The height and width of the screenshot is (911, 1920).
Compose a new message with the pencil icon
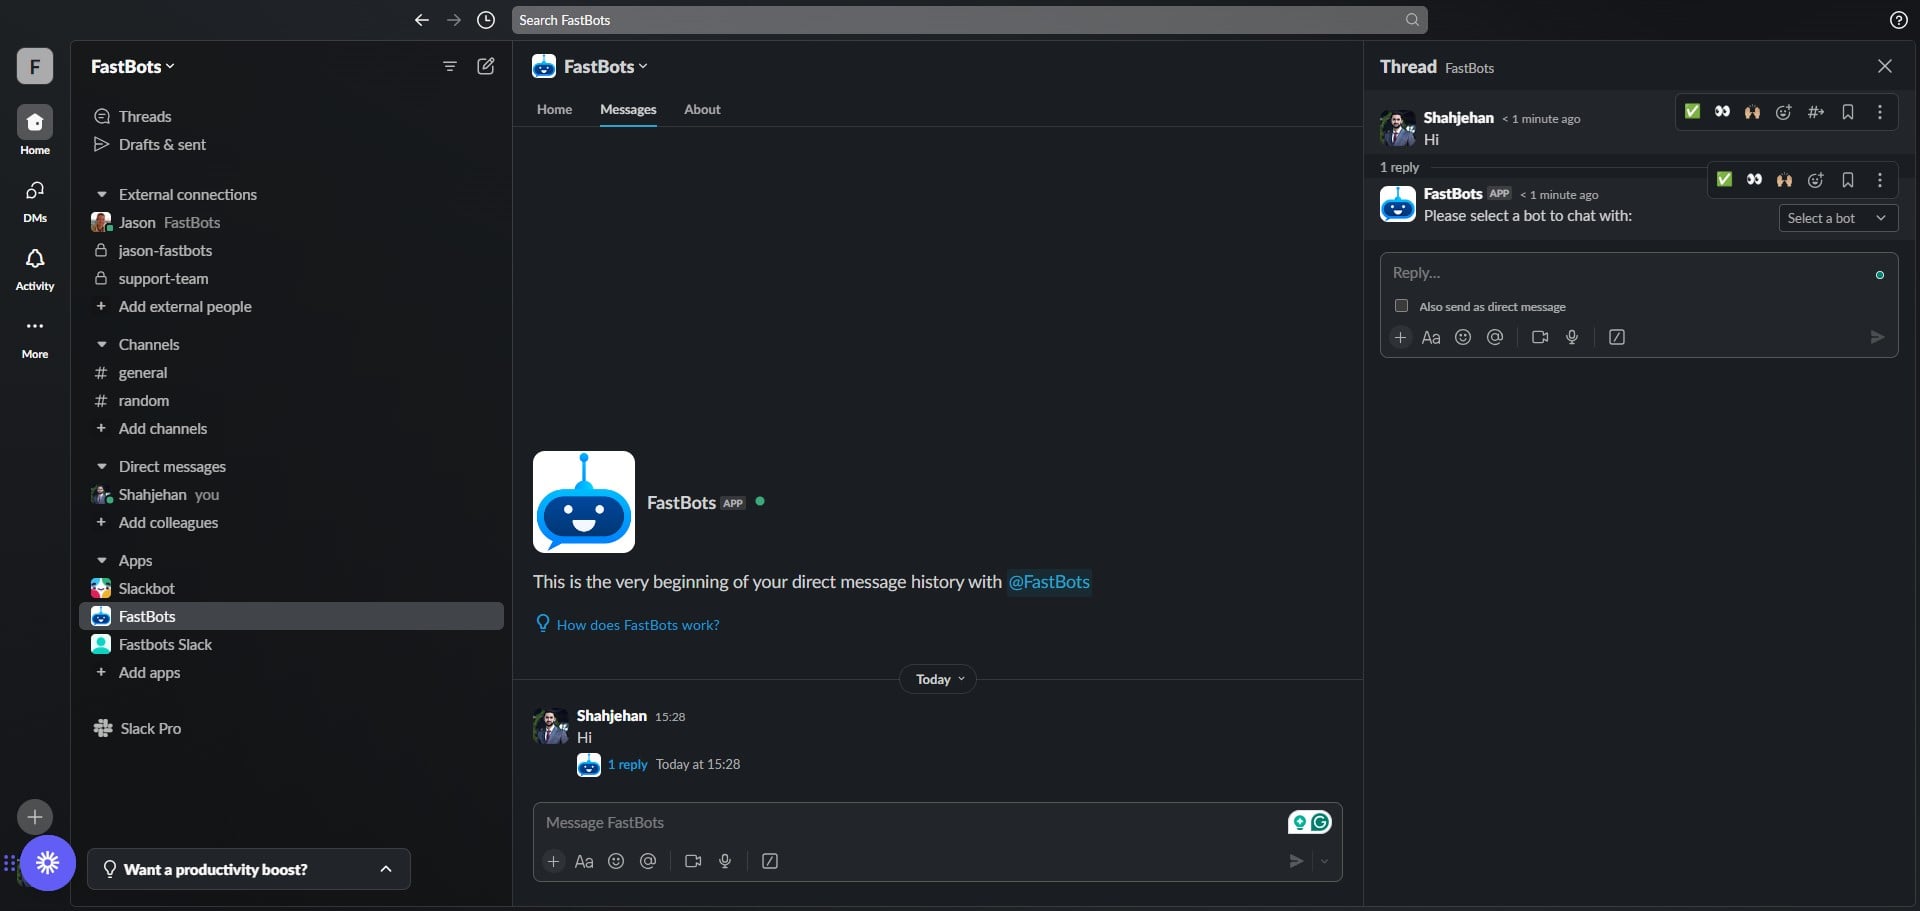pos(486,66)
